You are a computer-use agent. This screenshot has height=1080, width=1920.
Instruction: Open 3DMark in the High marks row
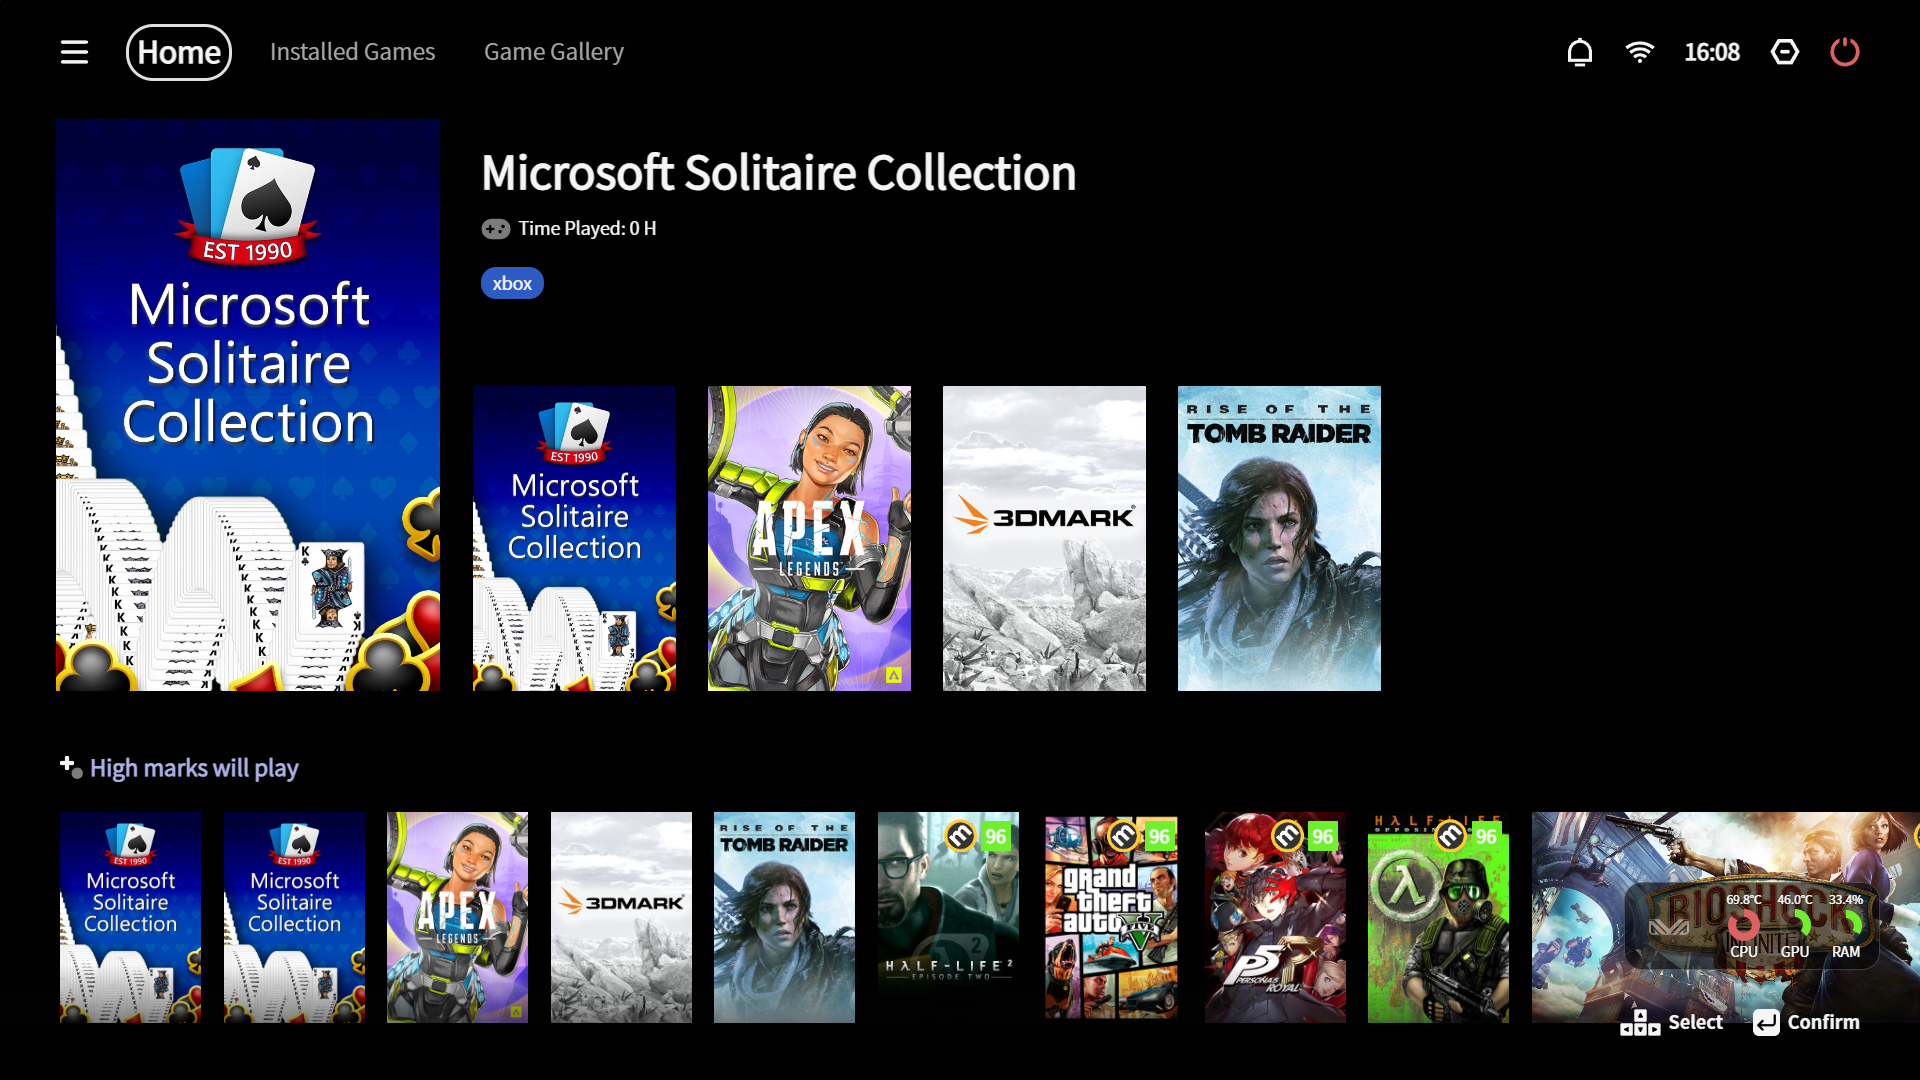tap(621, 917)
